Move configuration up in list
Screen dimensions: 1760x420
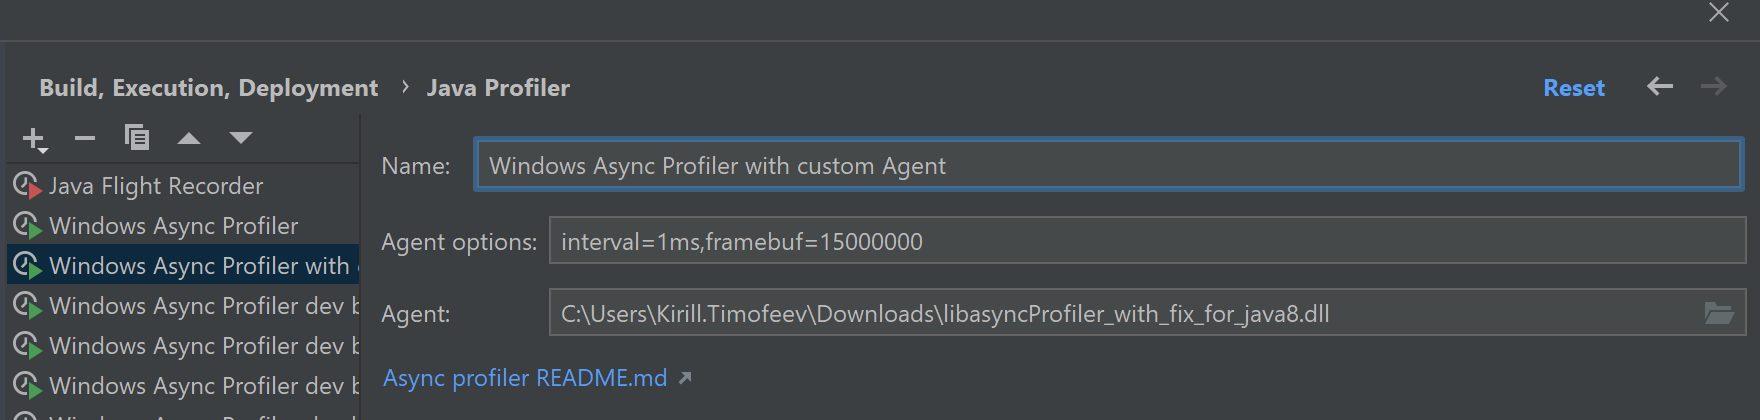coord(189,138)
